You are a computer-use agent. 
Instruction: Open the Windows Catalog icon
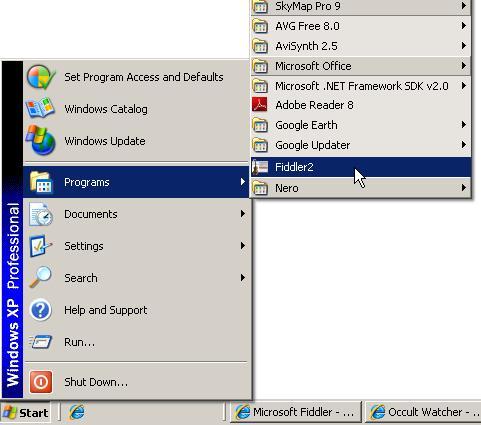40,108
